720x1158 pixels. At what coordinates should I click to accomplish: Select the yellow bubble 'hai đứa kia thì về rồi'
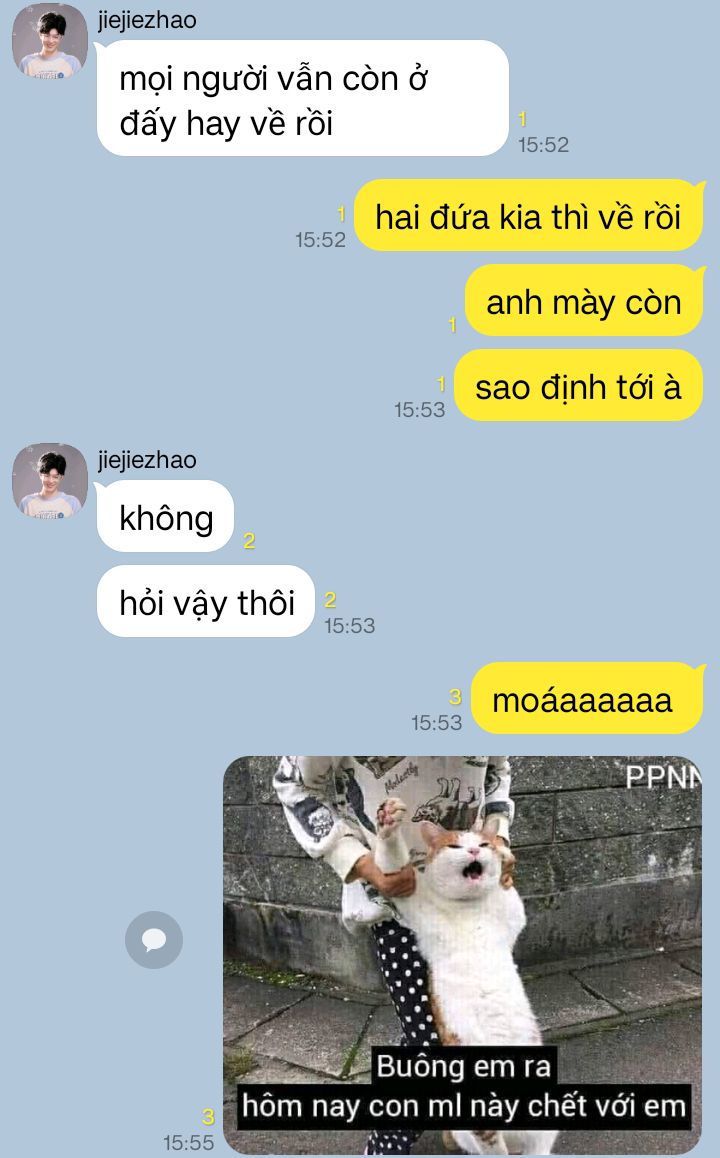click(x=529, y=216)
